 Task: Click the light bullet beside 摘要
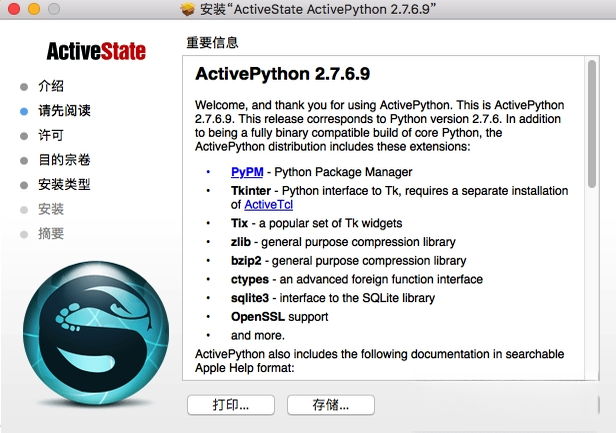coord(24,235)
